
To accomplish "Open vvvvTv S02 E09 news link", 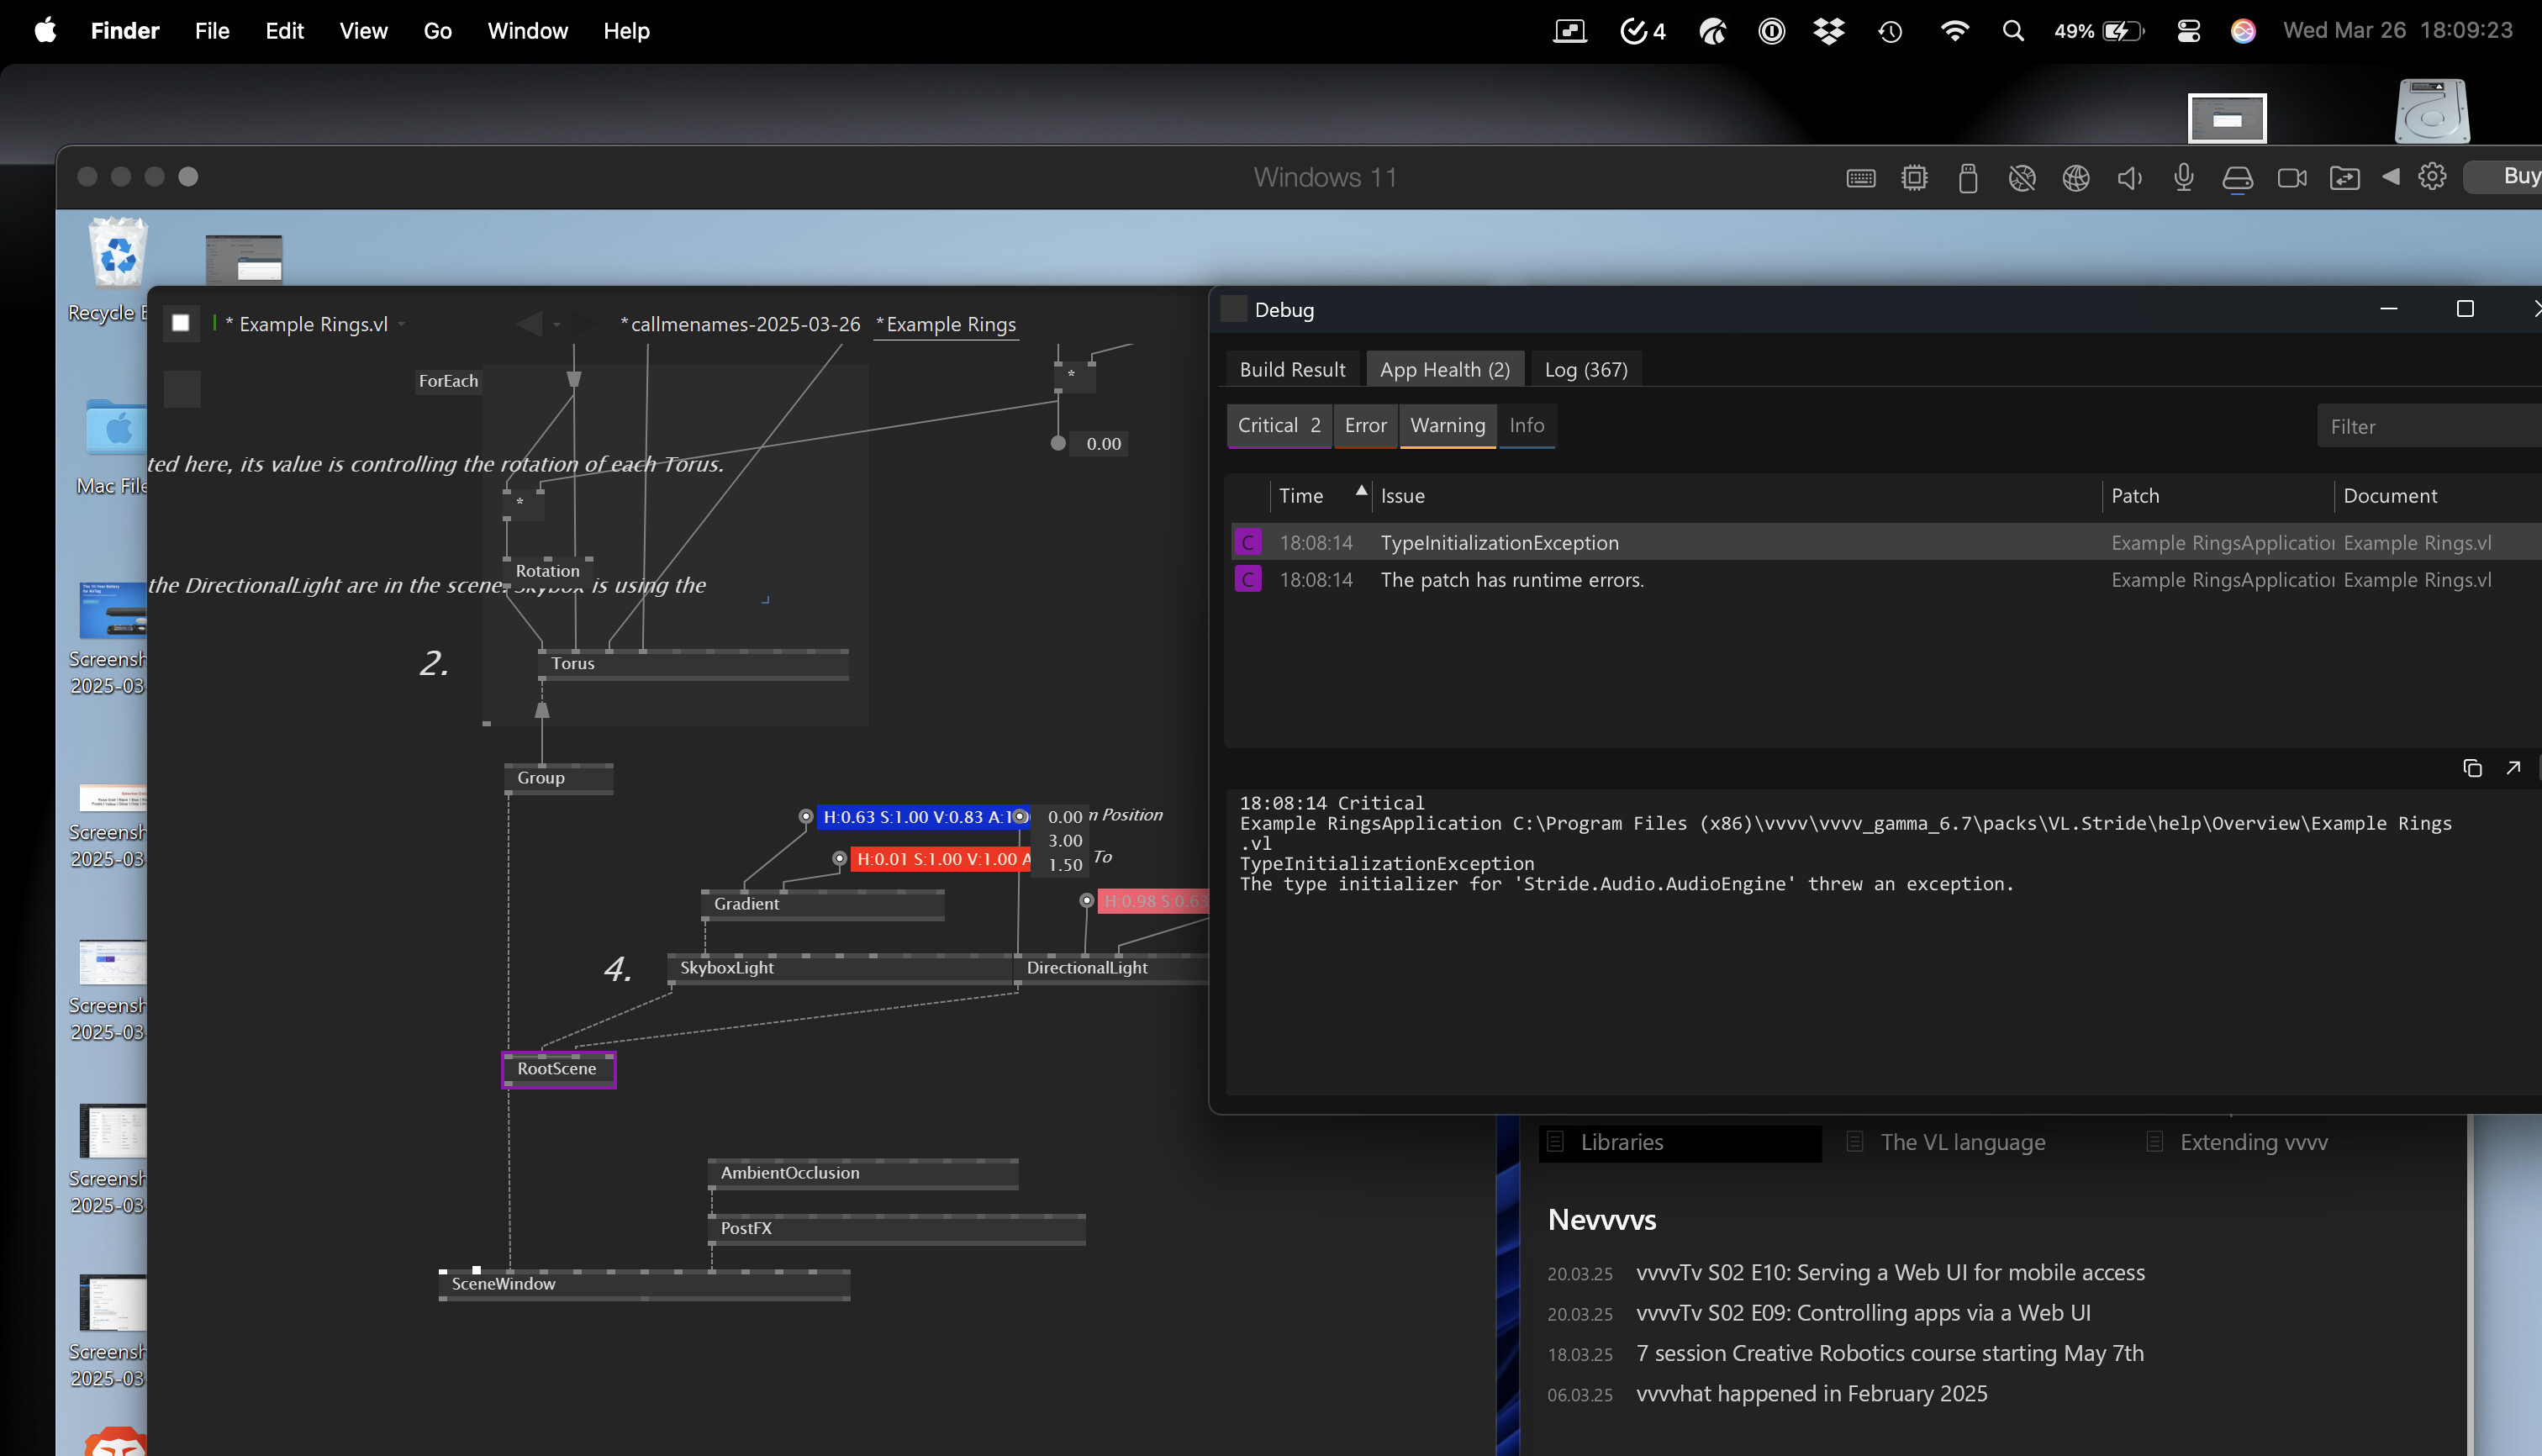I will (1863, 1313).
